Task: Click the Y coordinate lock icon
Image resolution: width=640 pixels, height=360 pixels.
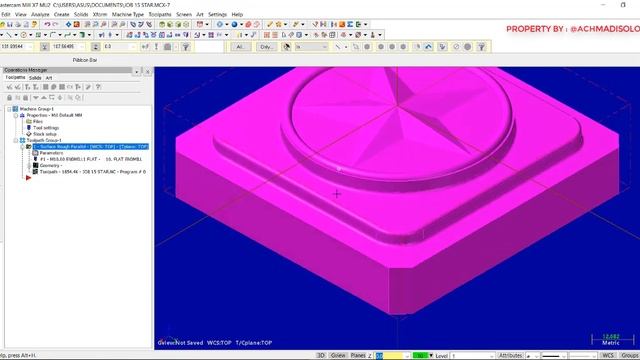Action: tap(44, 47)
